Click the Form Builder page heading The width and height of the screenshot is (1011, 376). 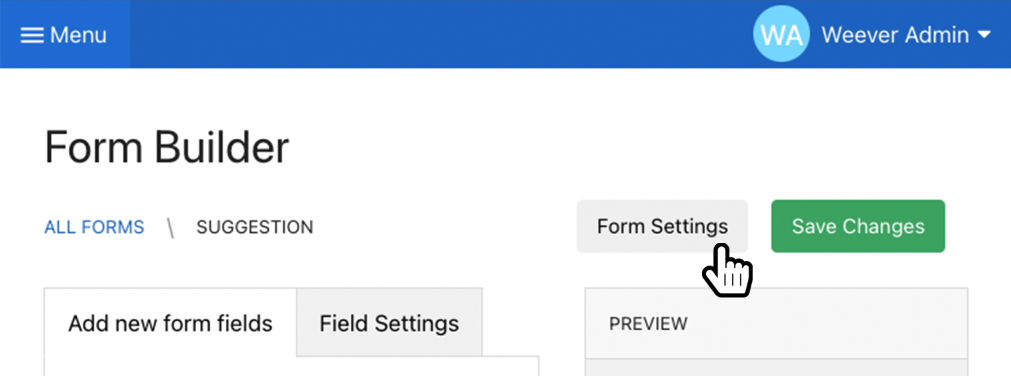point(166,148)
